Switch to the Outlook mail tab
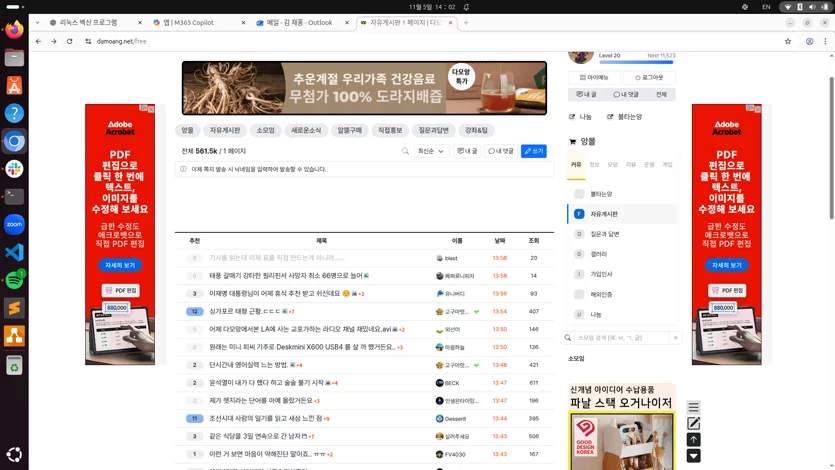 [302, 22]
